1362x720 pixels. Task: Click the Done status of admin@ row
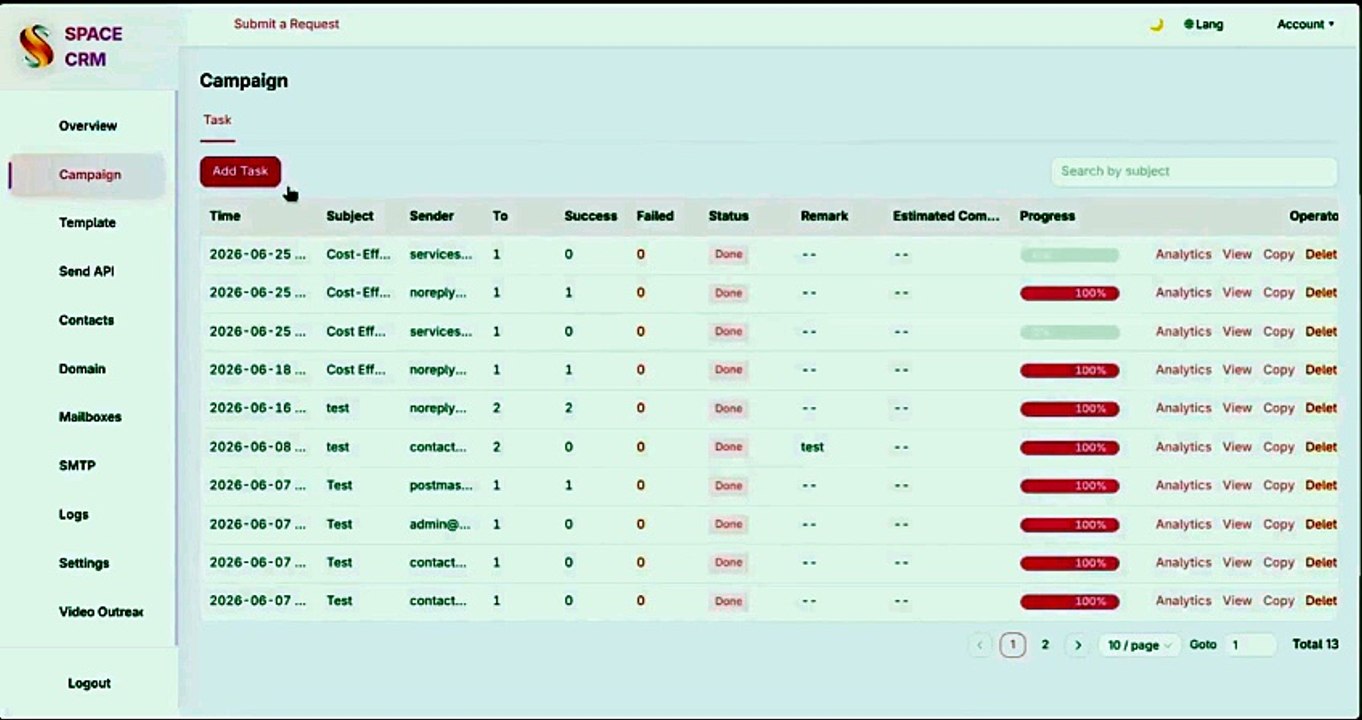[x=728, y=524]
